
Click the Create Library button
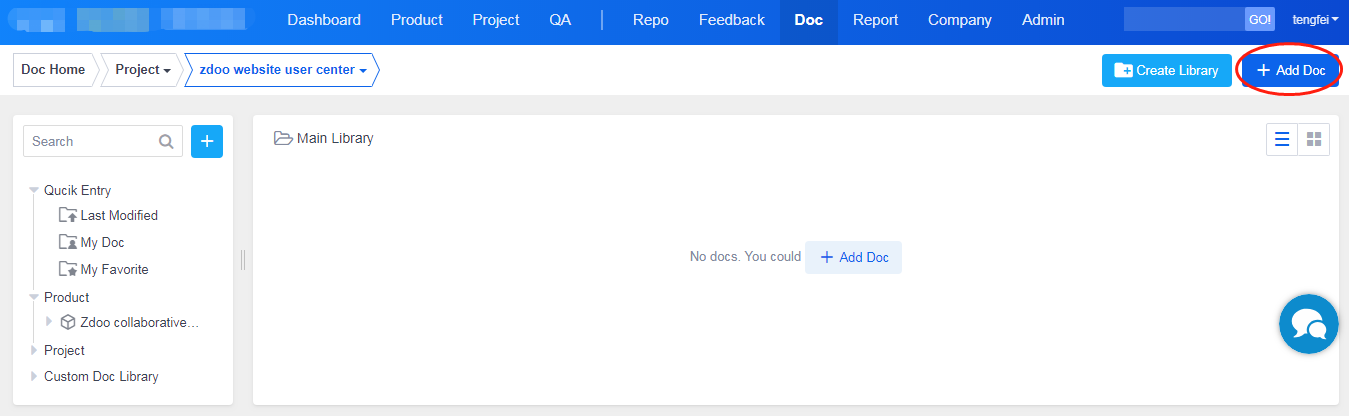point(1166,70)
